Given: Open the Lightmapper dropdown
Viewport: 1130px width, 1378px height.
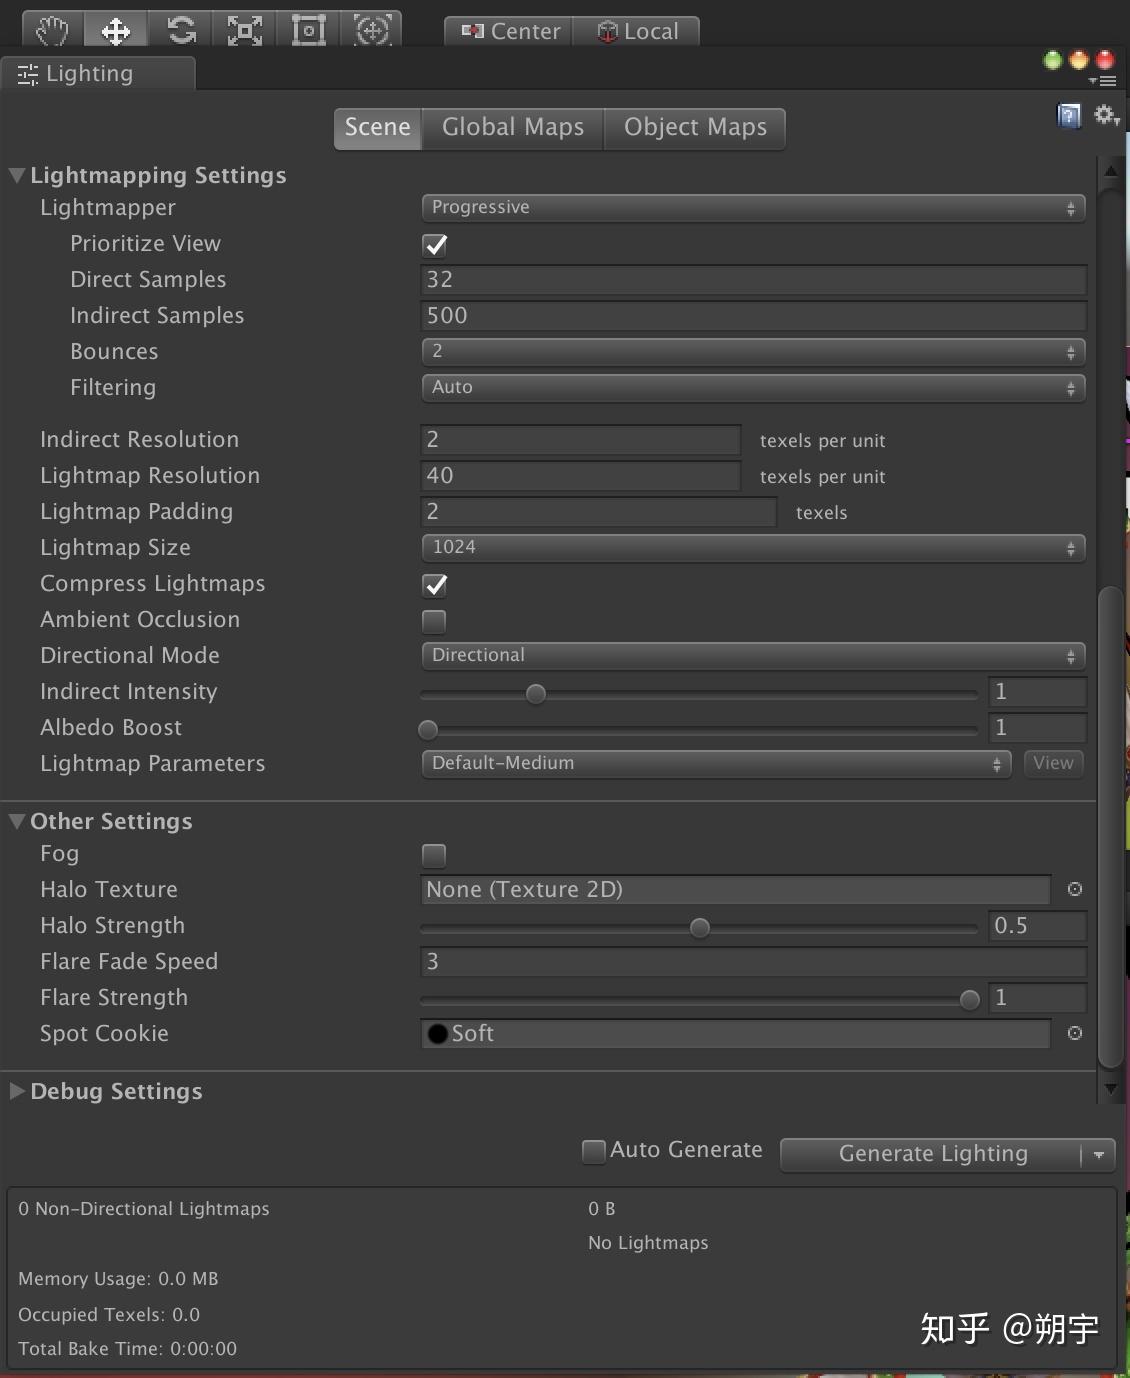Looking at the screenshot, I should (753, 208).
